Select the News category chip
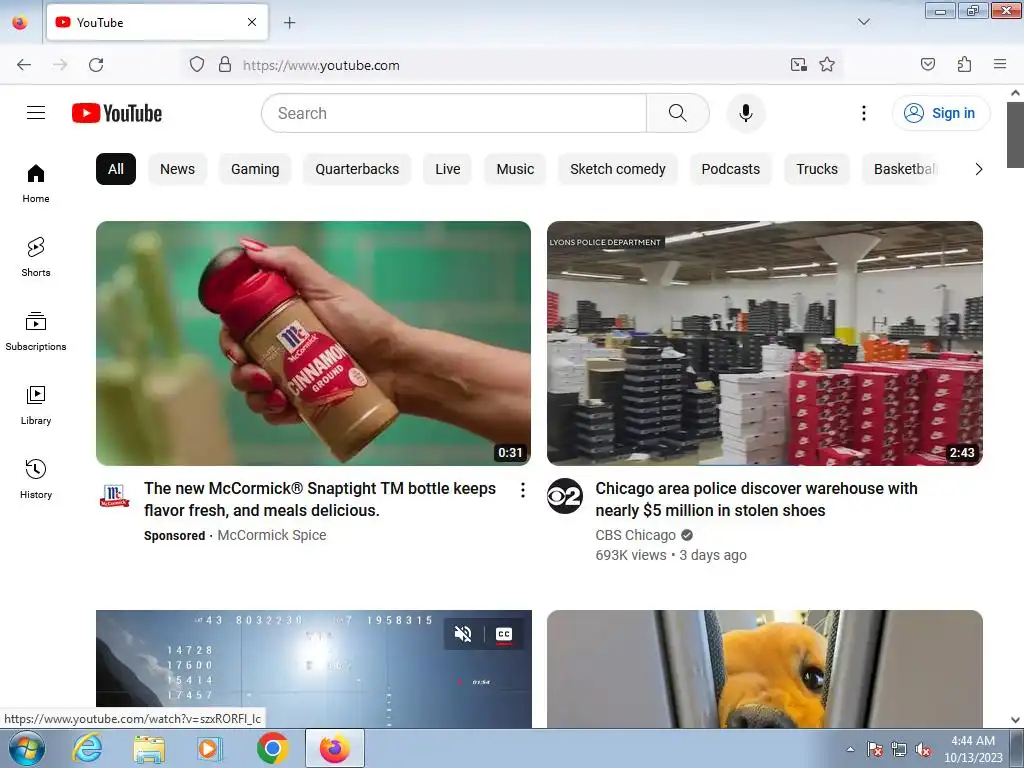 click(177, 169)
